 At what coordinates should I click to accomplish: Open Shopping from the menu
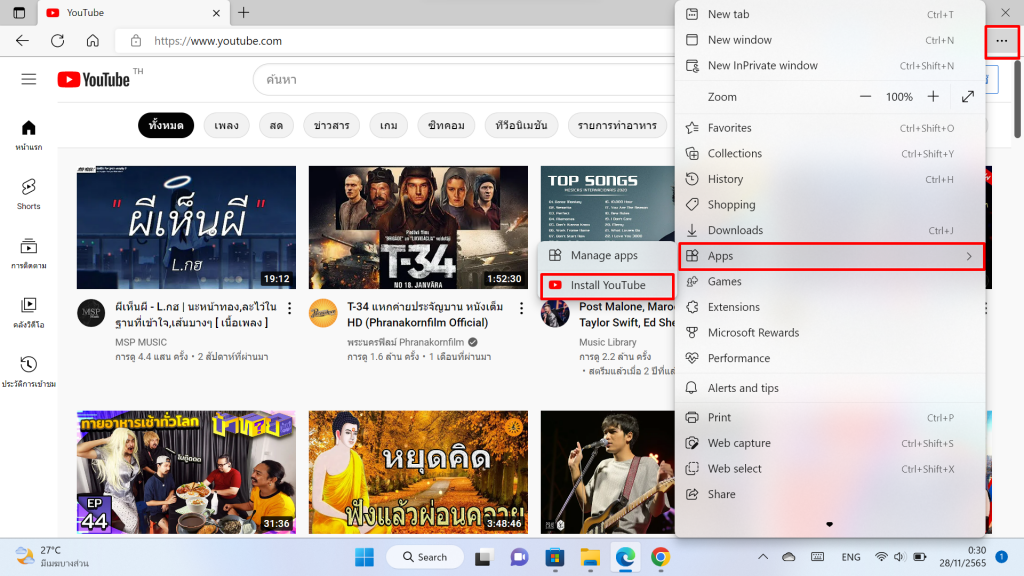[829, 204]
